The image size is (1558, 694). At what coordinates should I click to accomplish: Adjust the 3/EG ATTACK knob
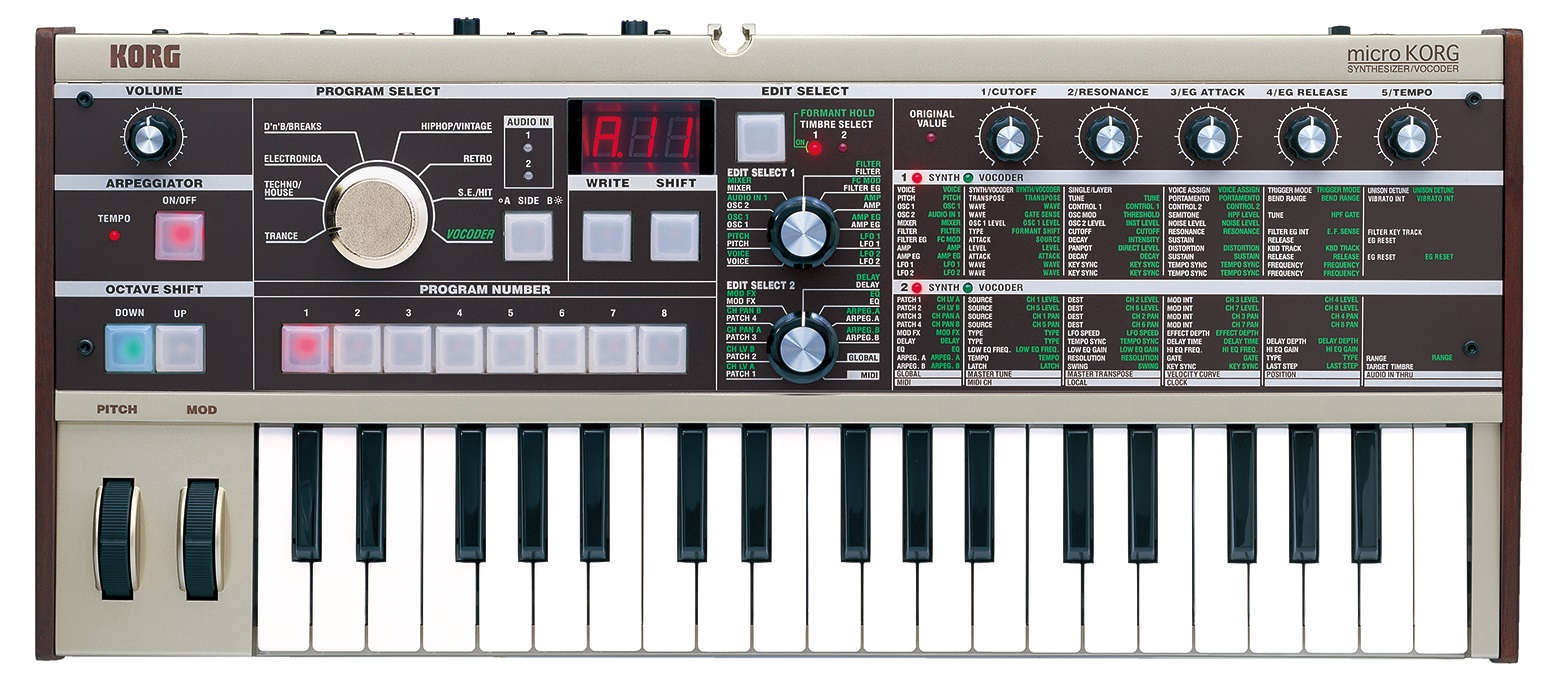tap(1210, 137)
